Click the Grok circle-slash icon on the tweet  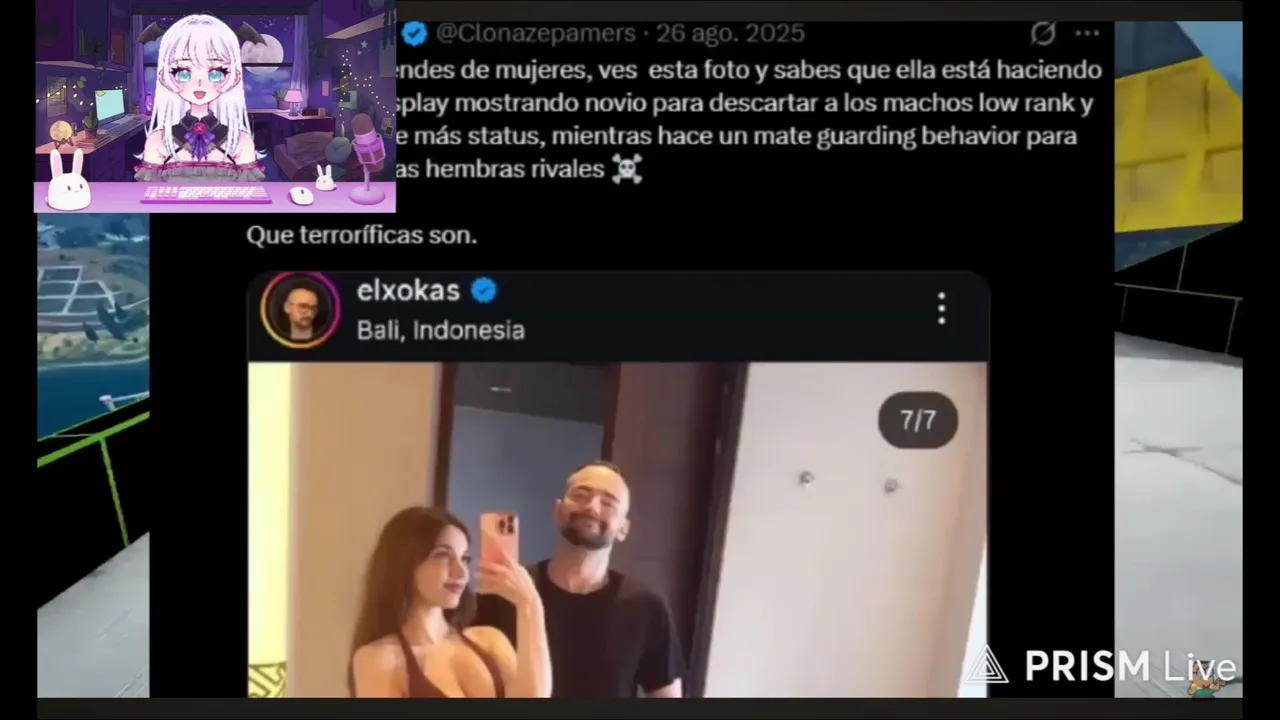pos(1043,34)
